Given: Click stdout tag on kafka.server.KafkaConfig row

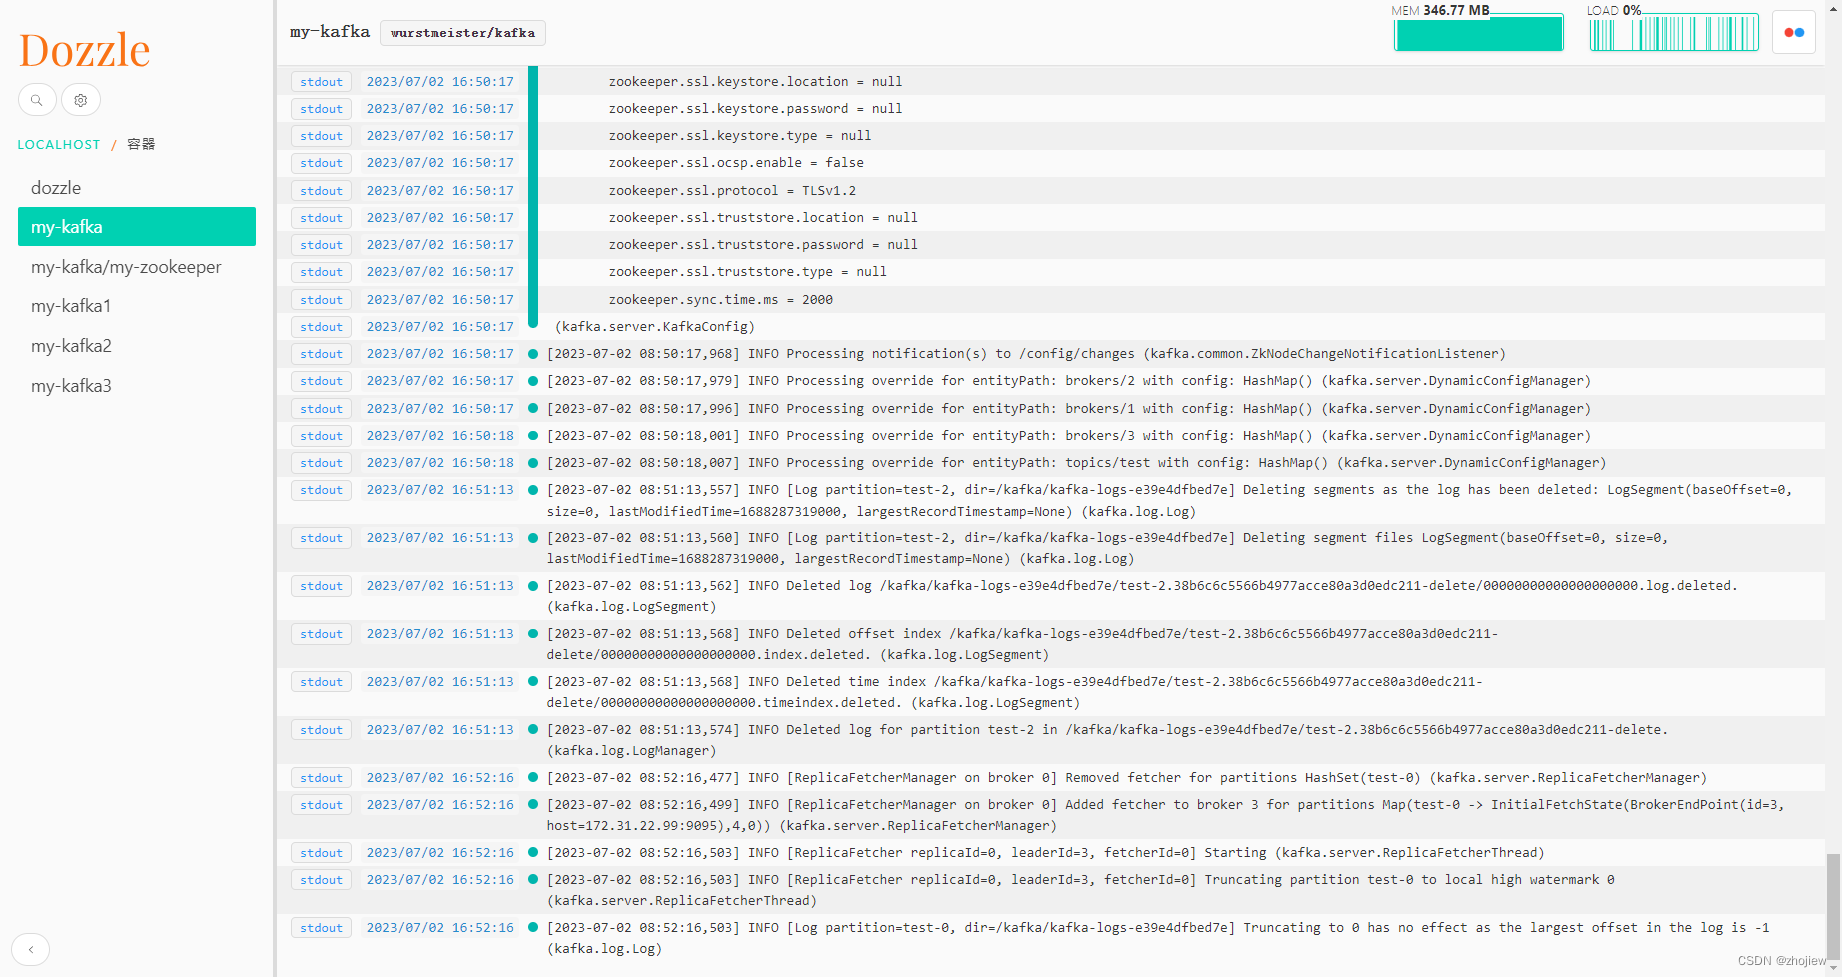Looking at the screenshot, I should [321, 327].
